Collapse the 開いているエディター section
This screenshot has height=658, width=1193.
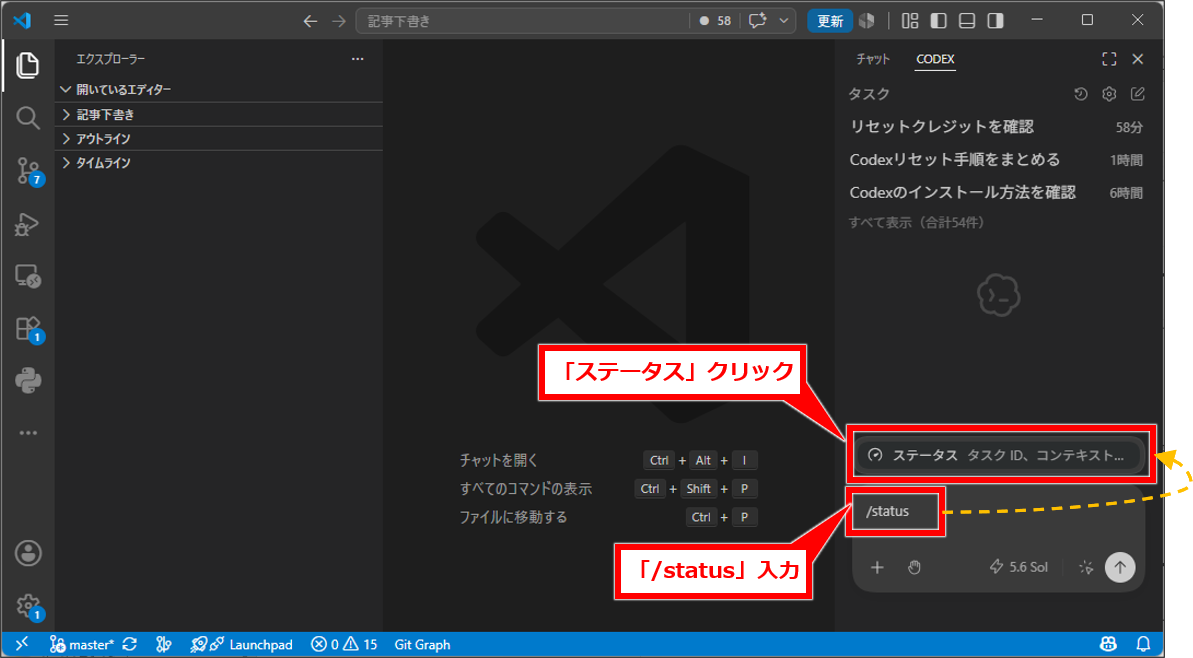[x=219, y=89]
